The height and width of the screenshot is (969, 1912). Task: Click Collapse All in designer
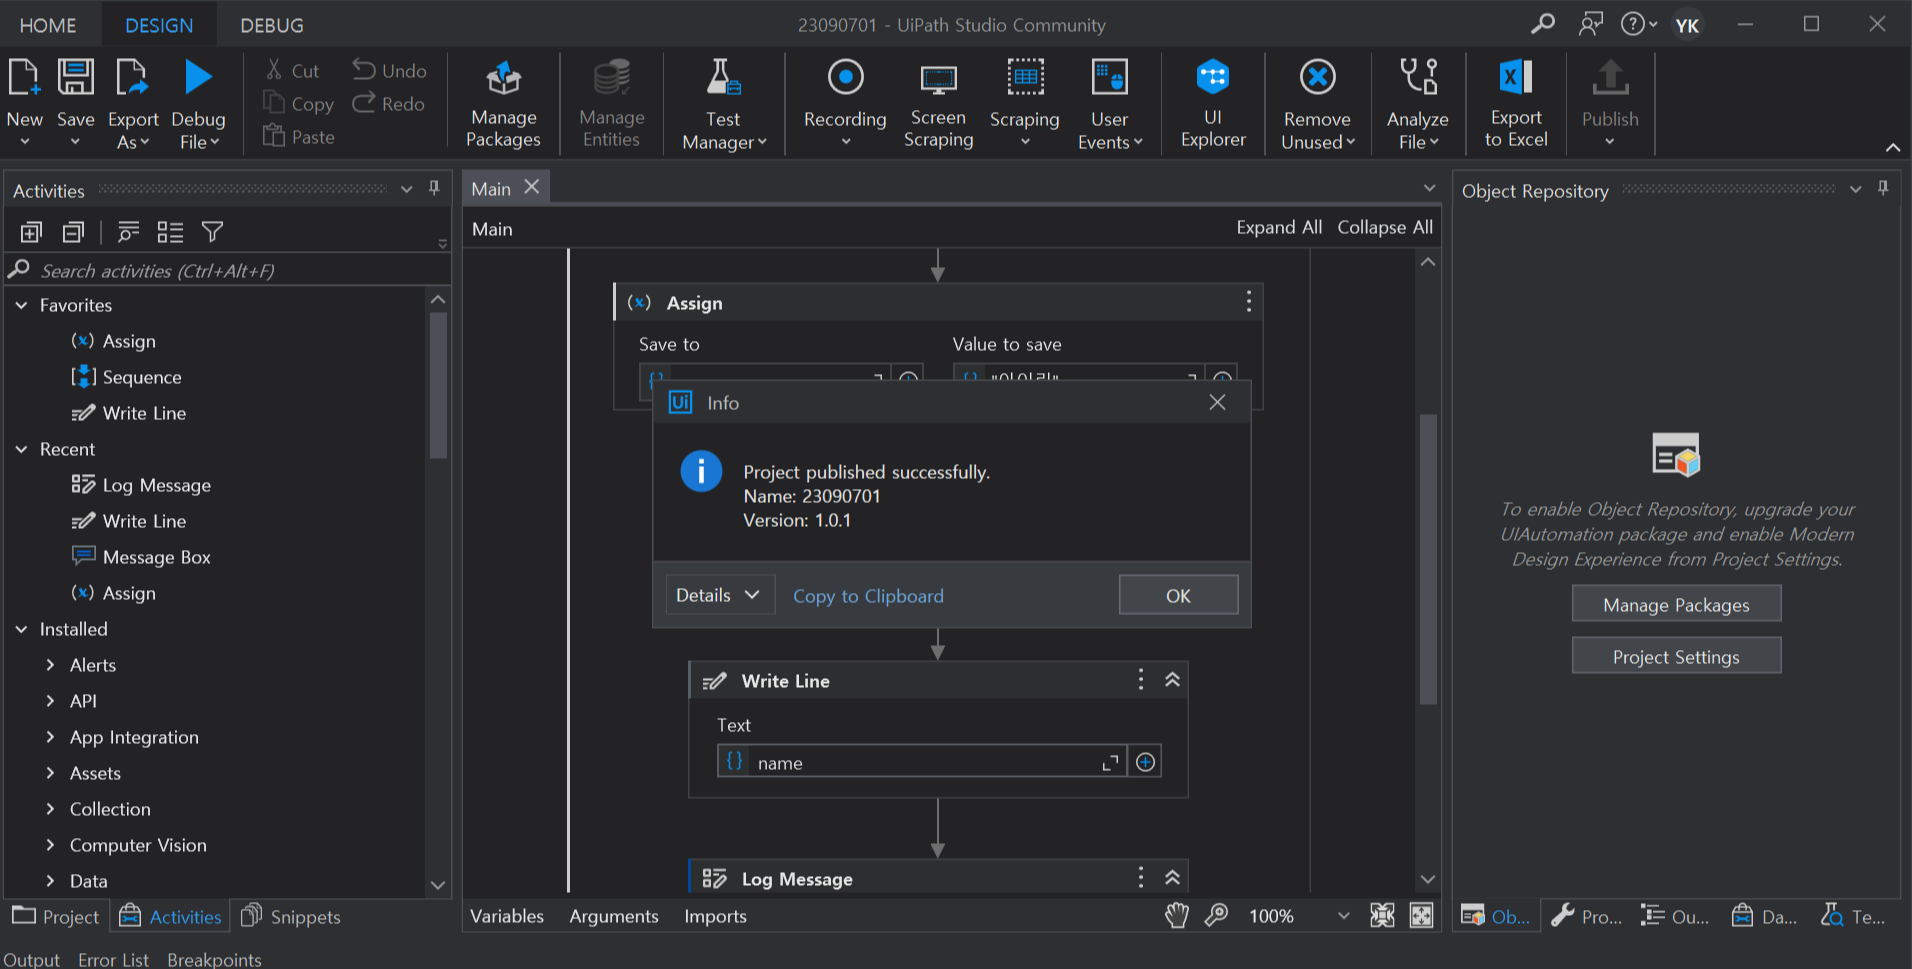coord(1385,227)
